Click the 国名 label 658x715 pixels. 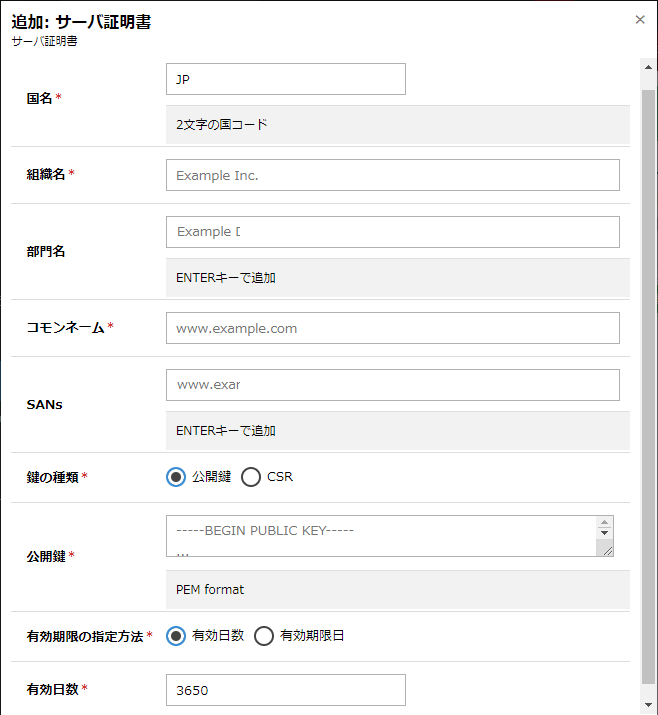39,98
